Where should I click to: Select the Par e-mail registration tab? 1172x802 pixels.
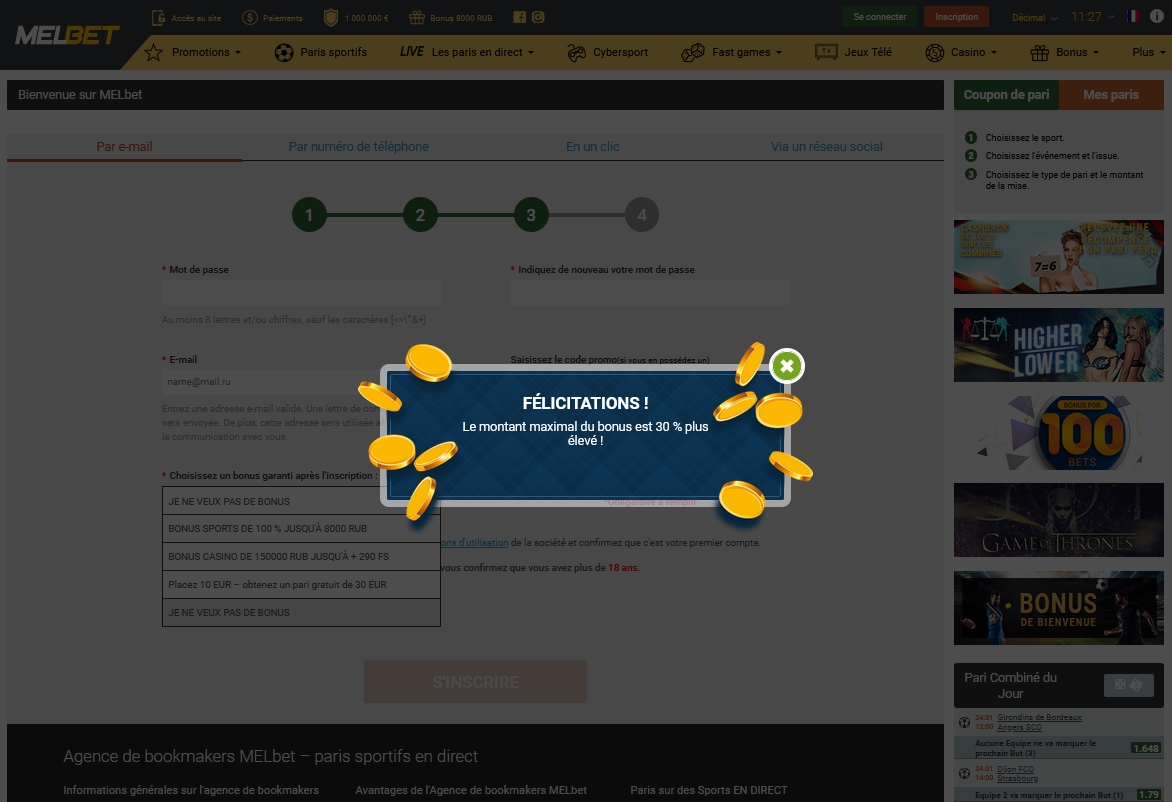pyautogui.click(x=124, y=146)
